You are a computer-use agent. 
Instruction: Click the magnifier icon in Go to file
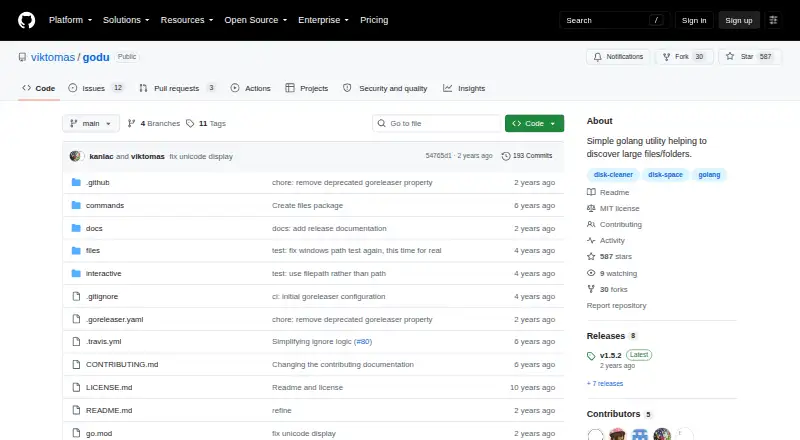pos(381,124)
